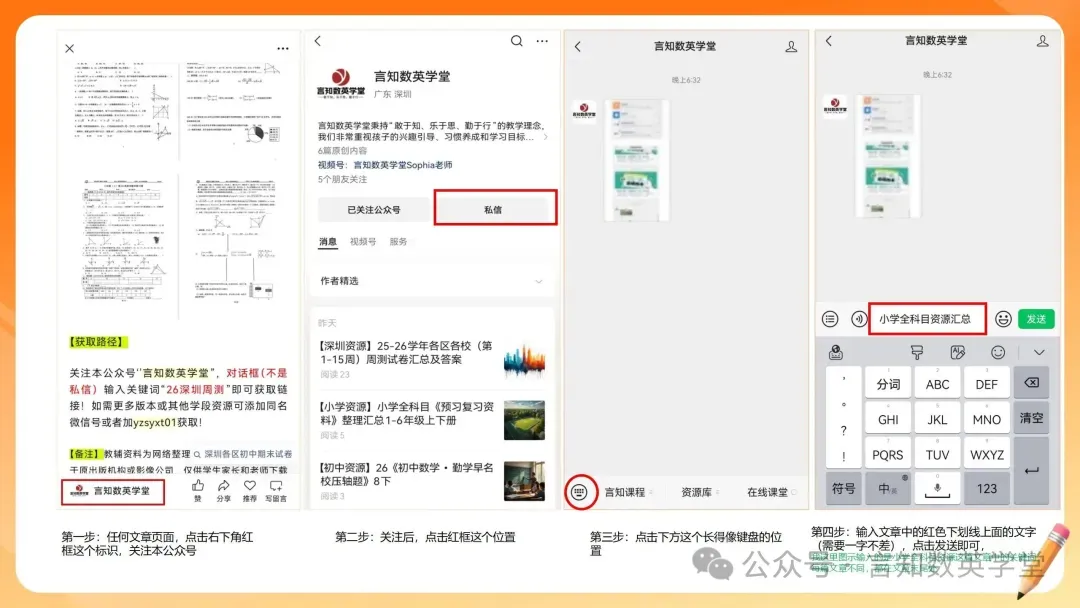
Task: Open the 深圳各区初中期末试卷 search link
Action: click(x=243, y=454)
